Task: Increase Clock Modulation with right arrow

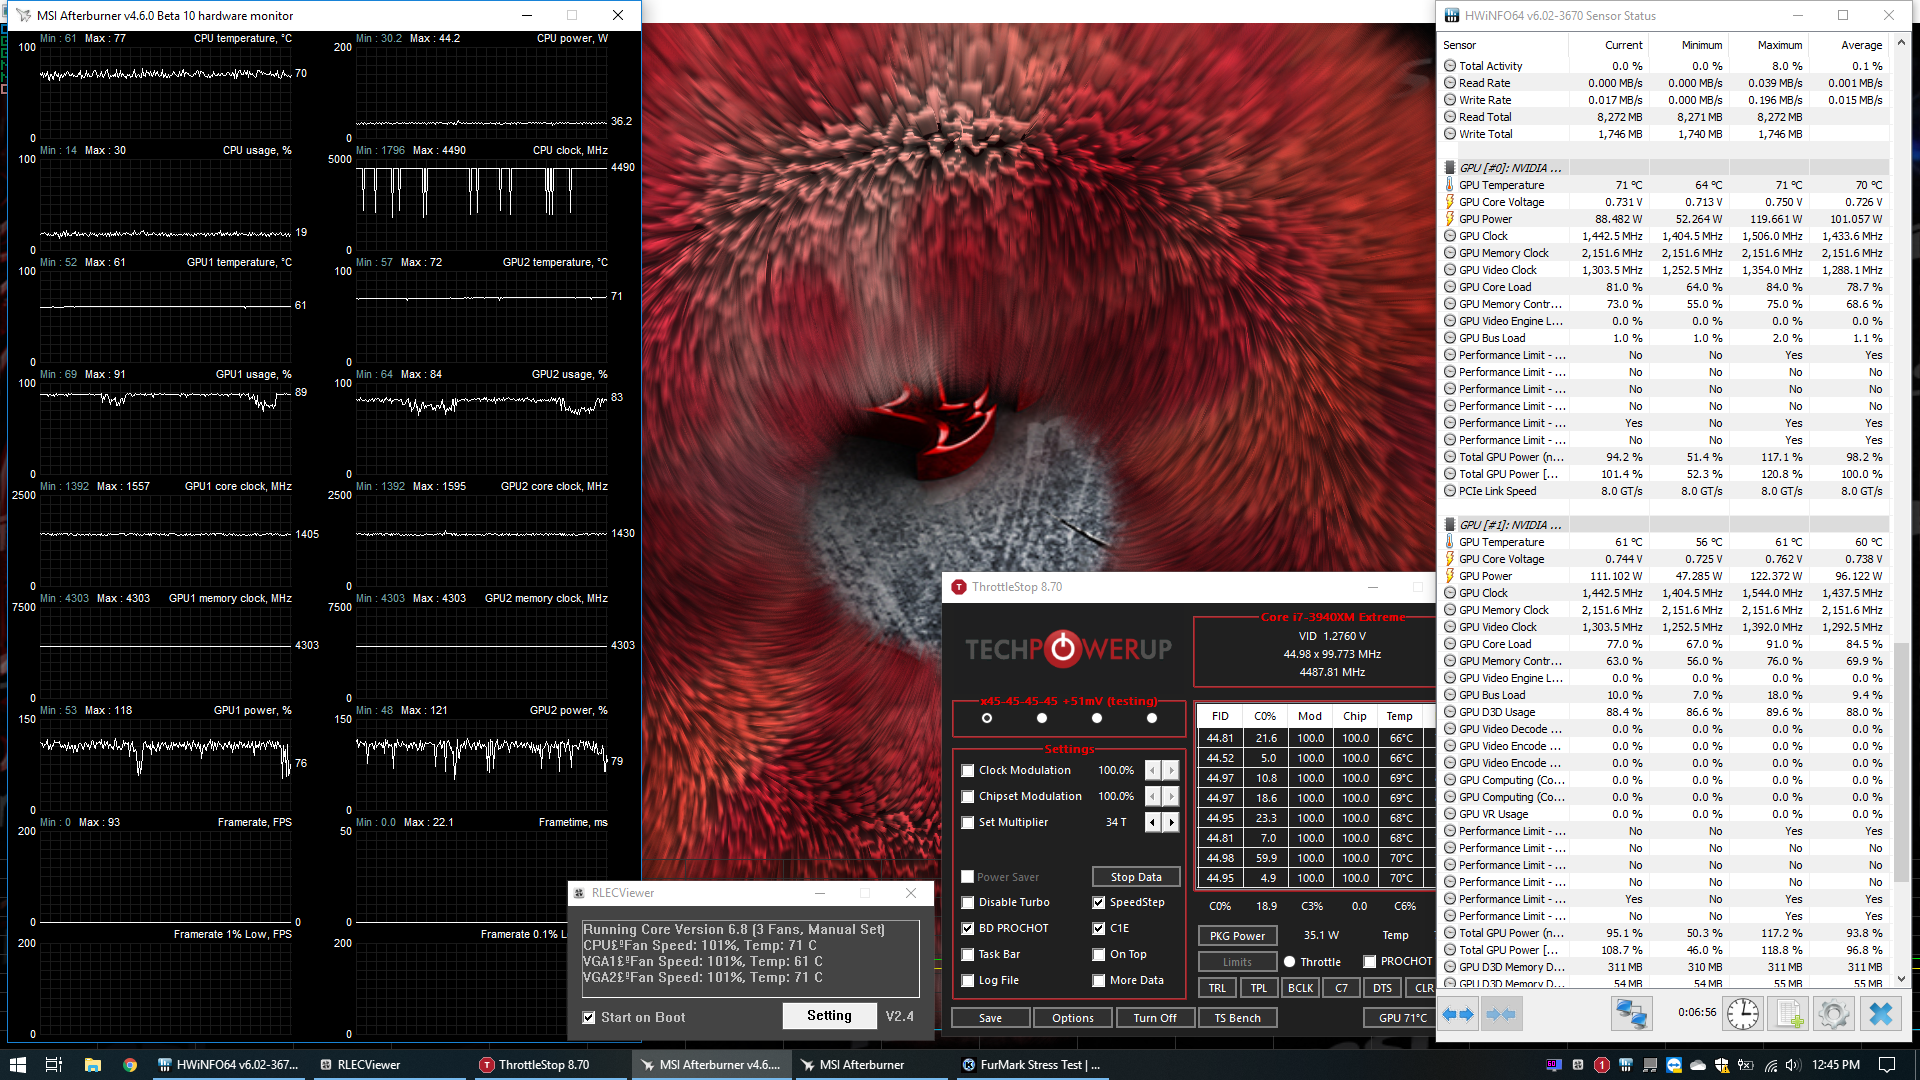Action: click(x=1171, y=770)
